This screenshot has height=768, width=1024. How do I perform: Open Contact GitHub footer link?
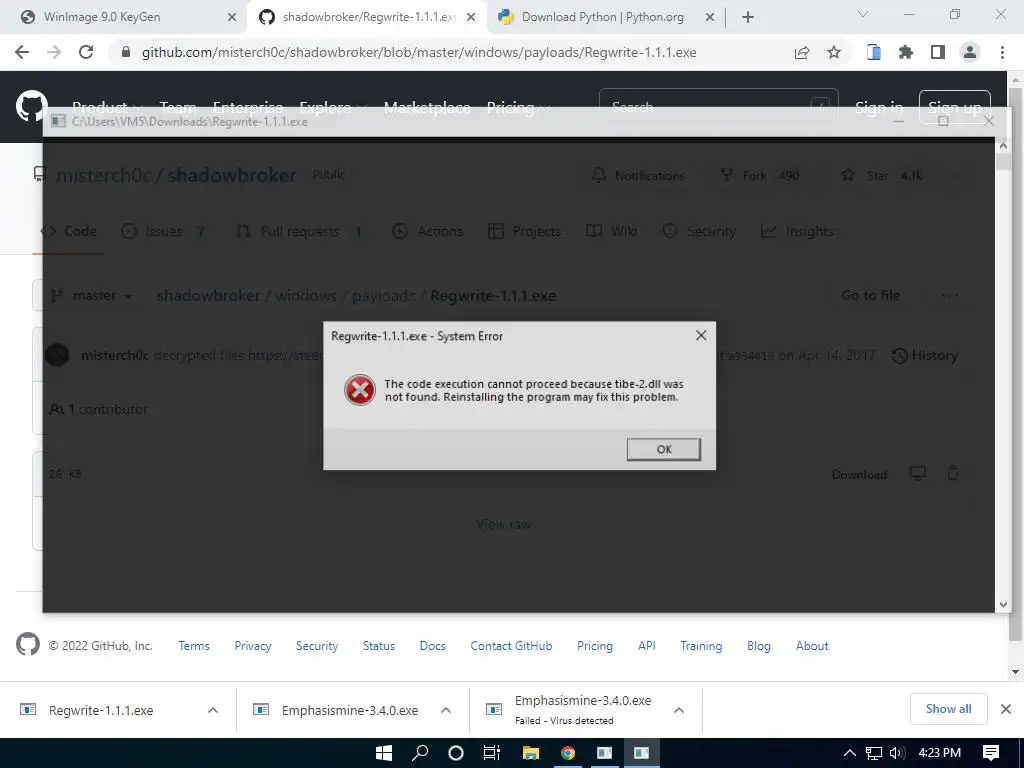tap(511, 646)
